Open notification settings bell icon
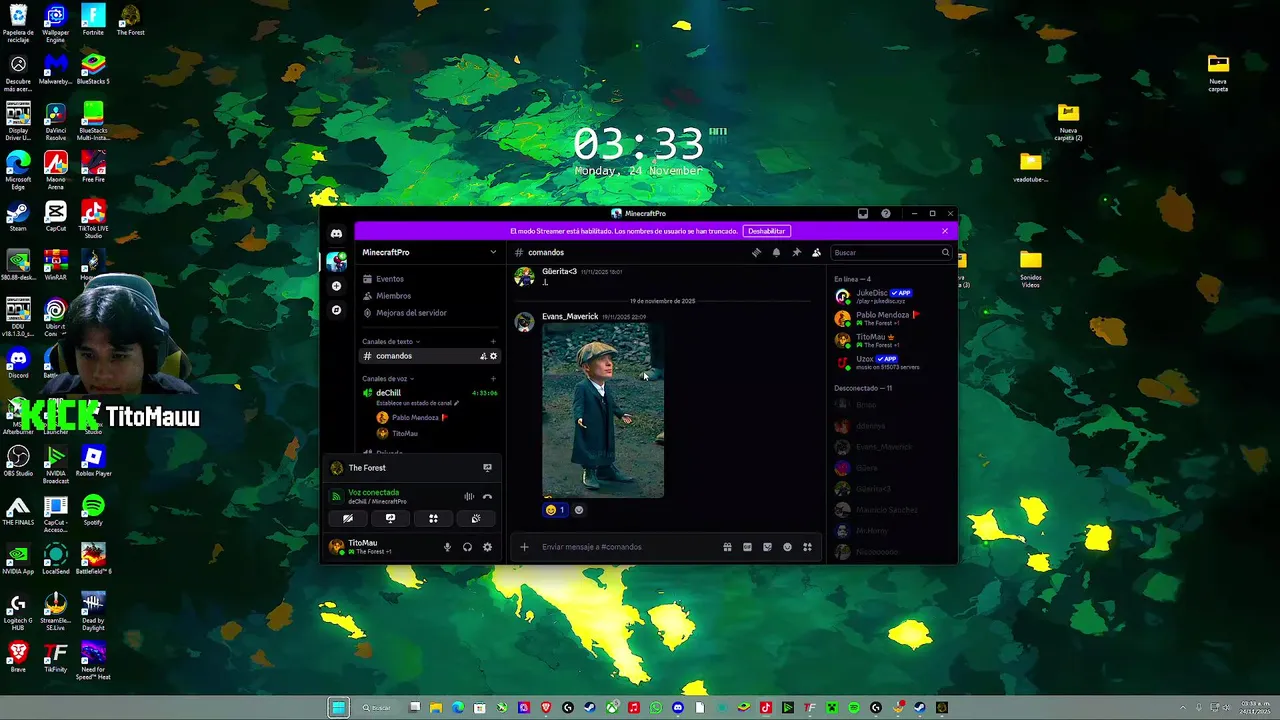The width and height of the screenshot is (1280, 720). 776,253
